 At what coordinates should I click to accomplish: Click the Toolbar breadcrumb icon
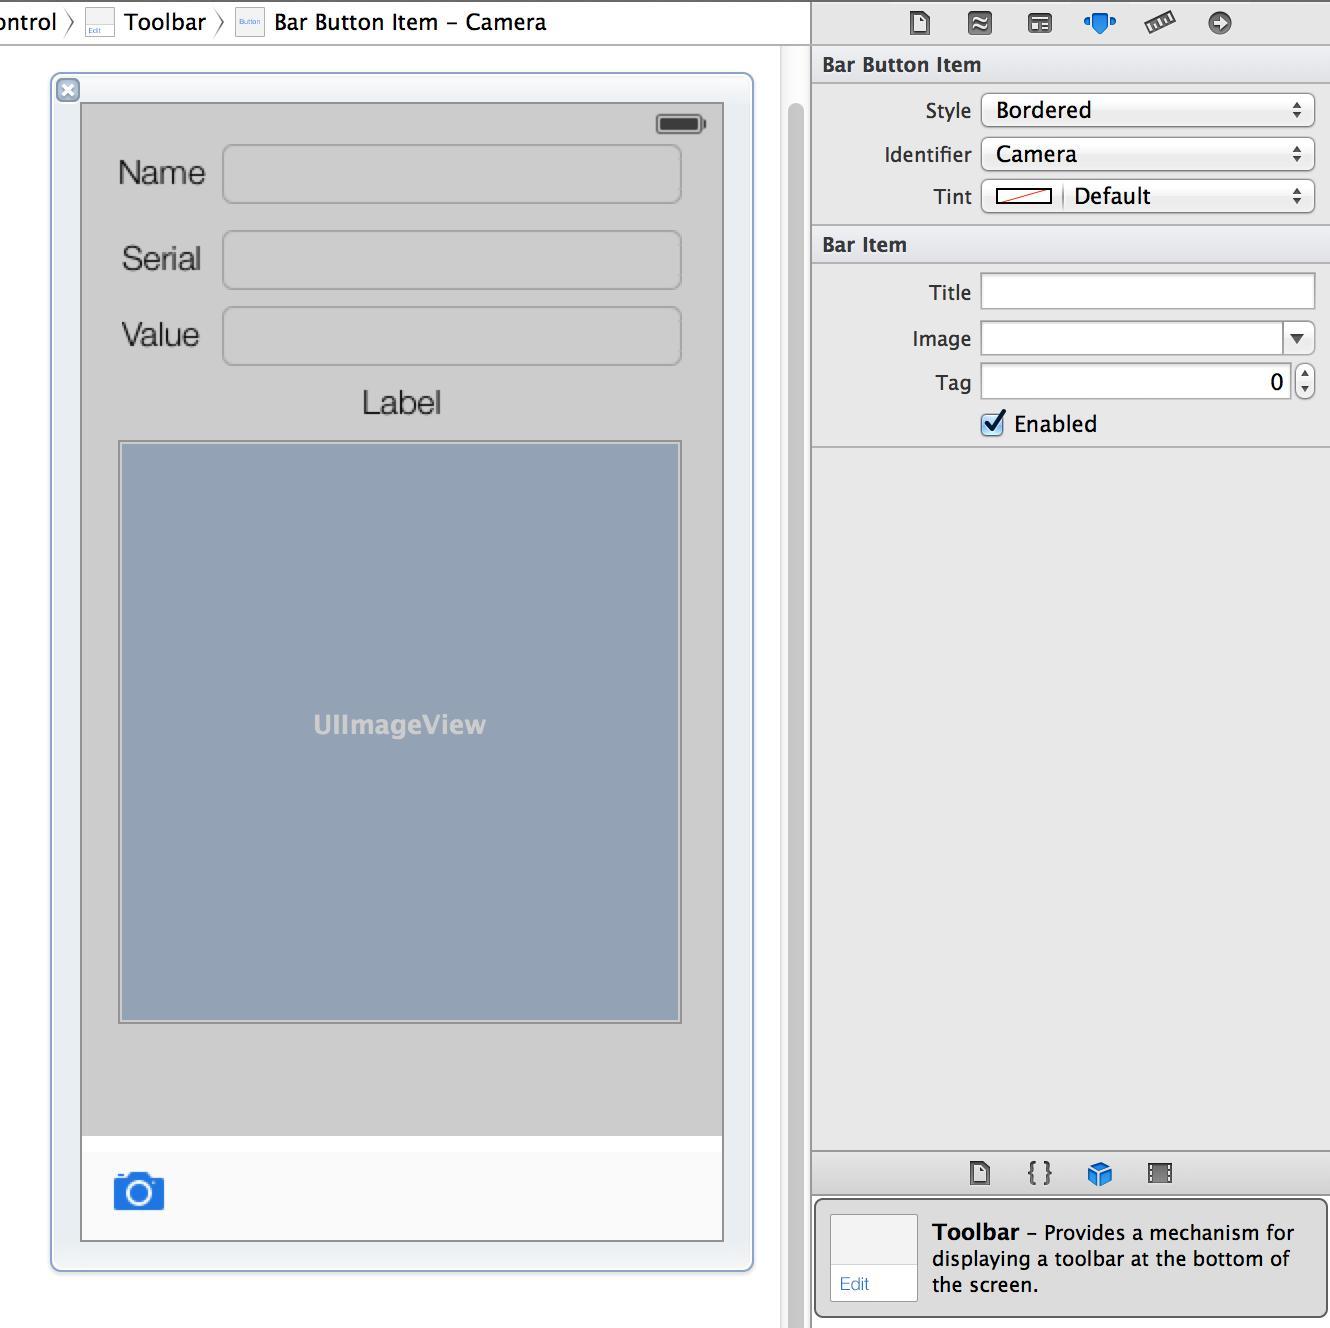tap(100, 22)
